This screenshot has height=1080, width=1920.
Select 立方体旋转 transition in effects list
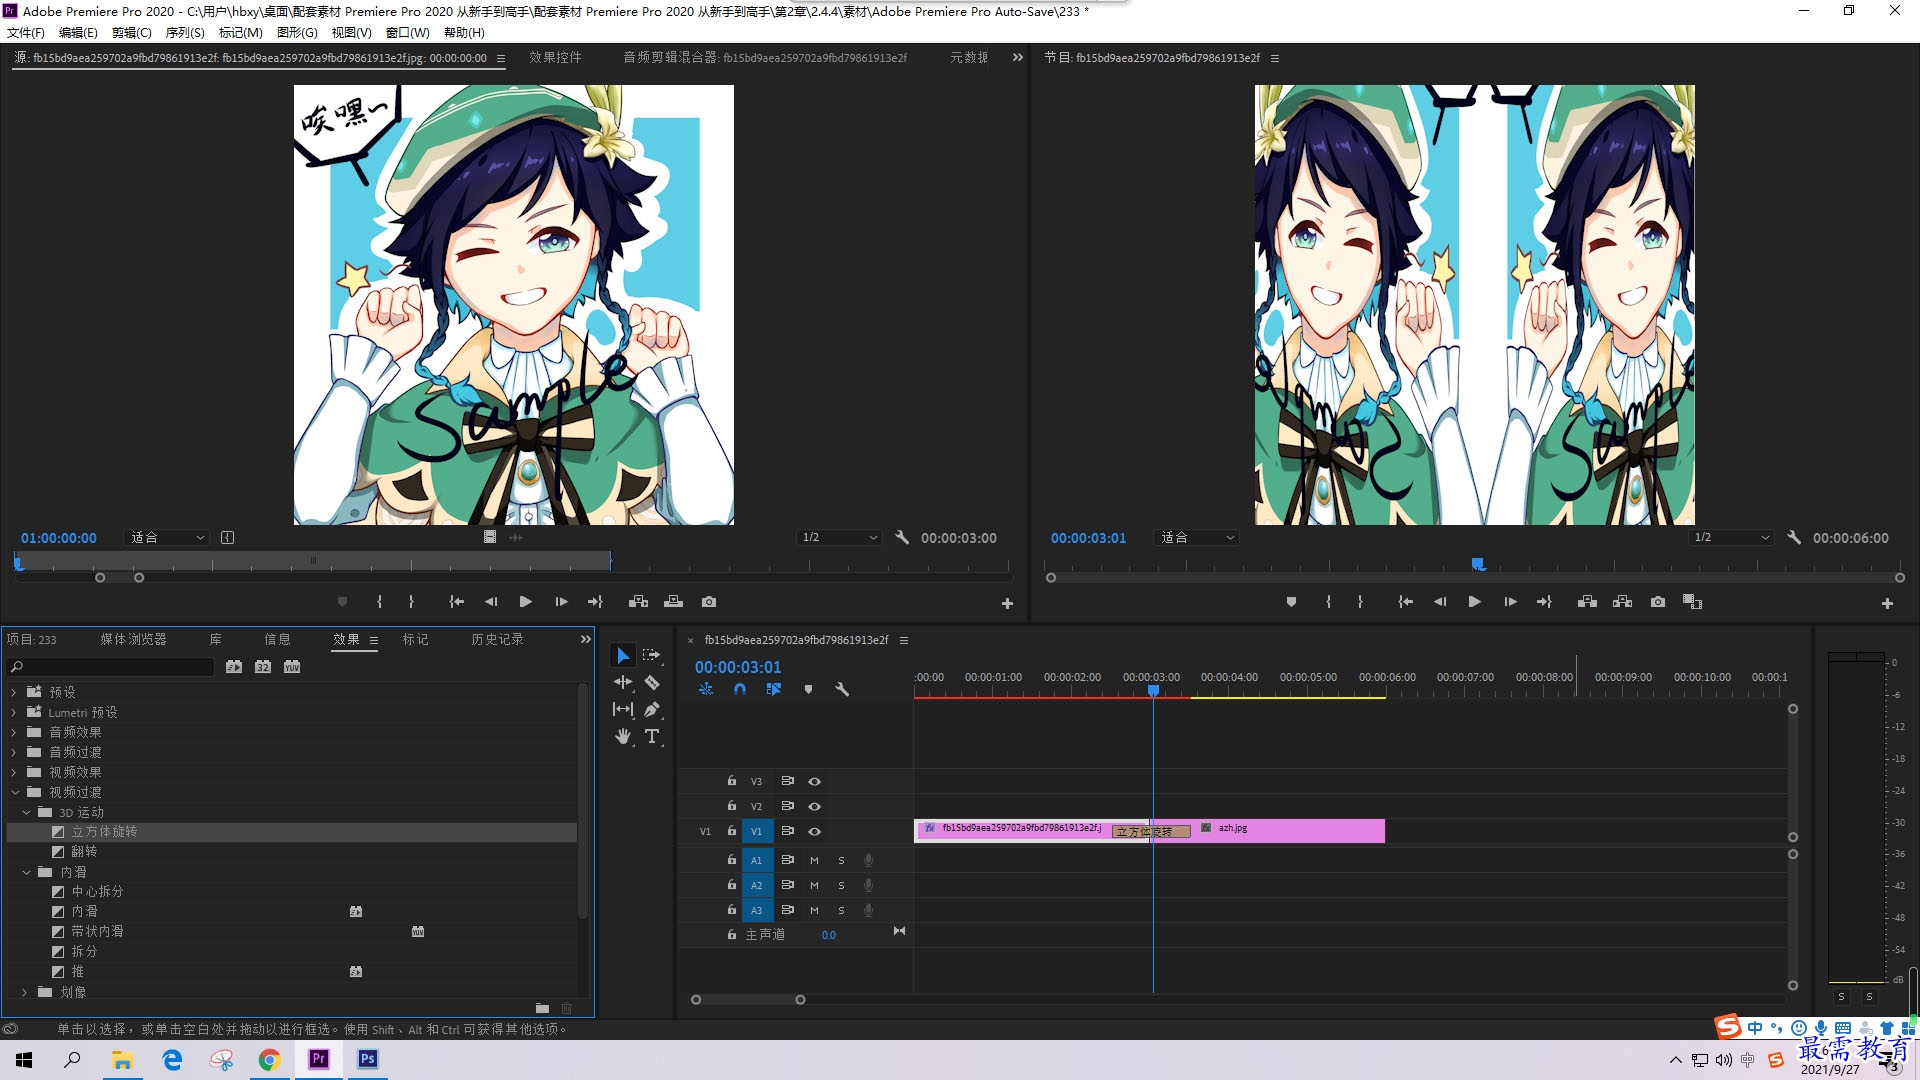(104, 832)
